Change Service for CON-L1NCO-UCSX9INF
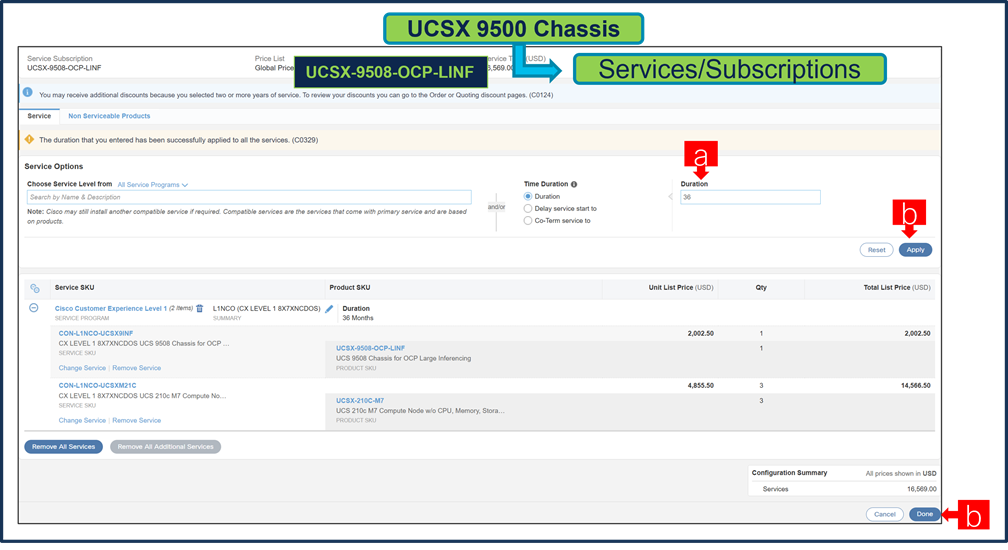 (82, 368)
